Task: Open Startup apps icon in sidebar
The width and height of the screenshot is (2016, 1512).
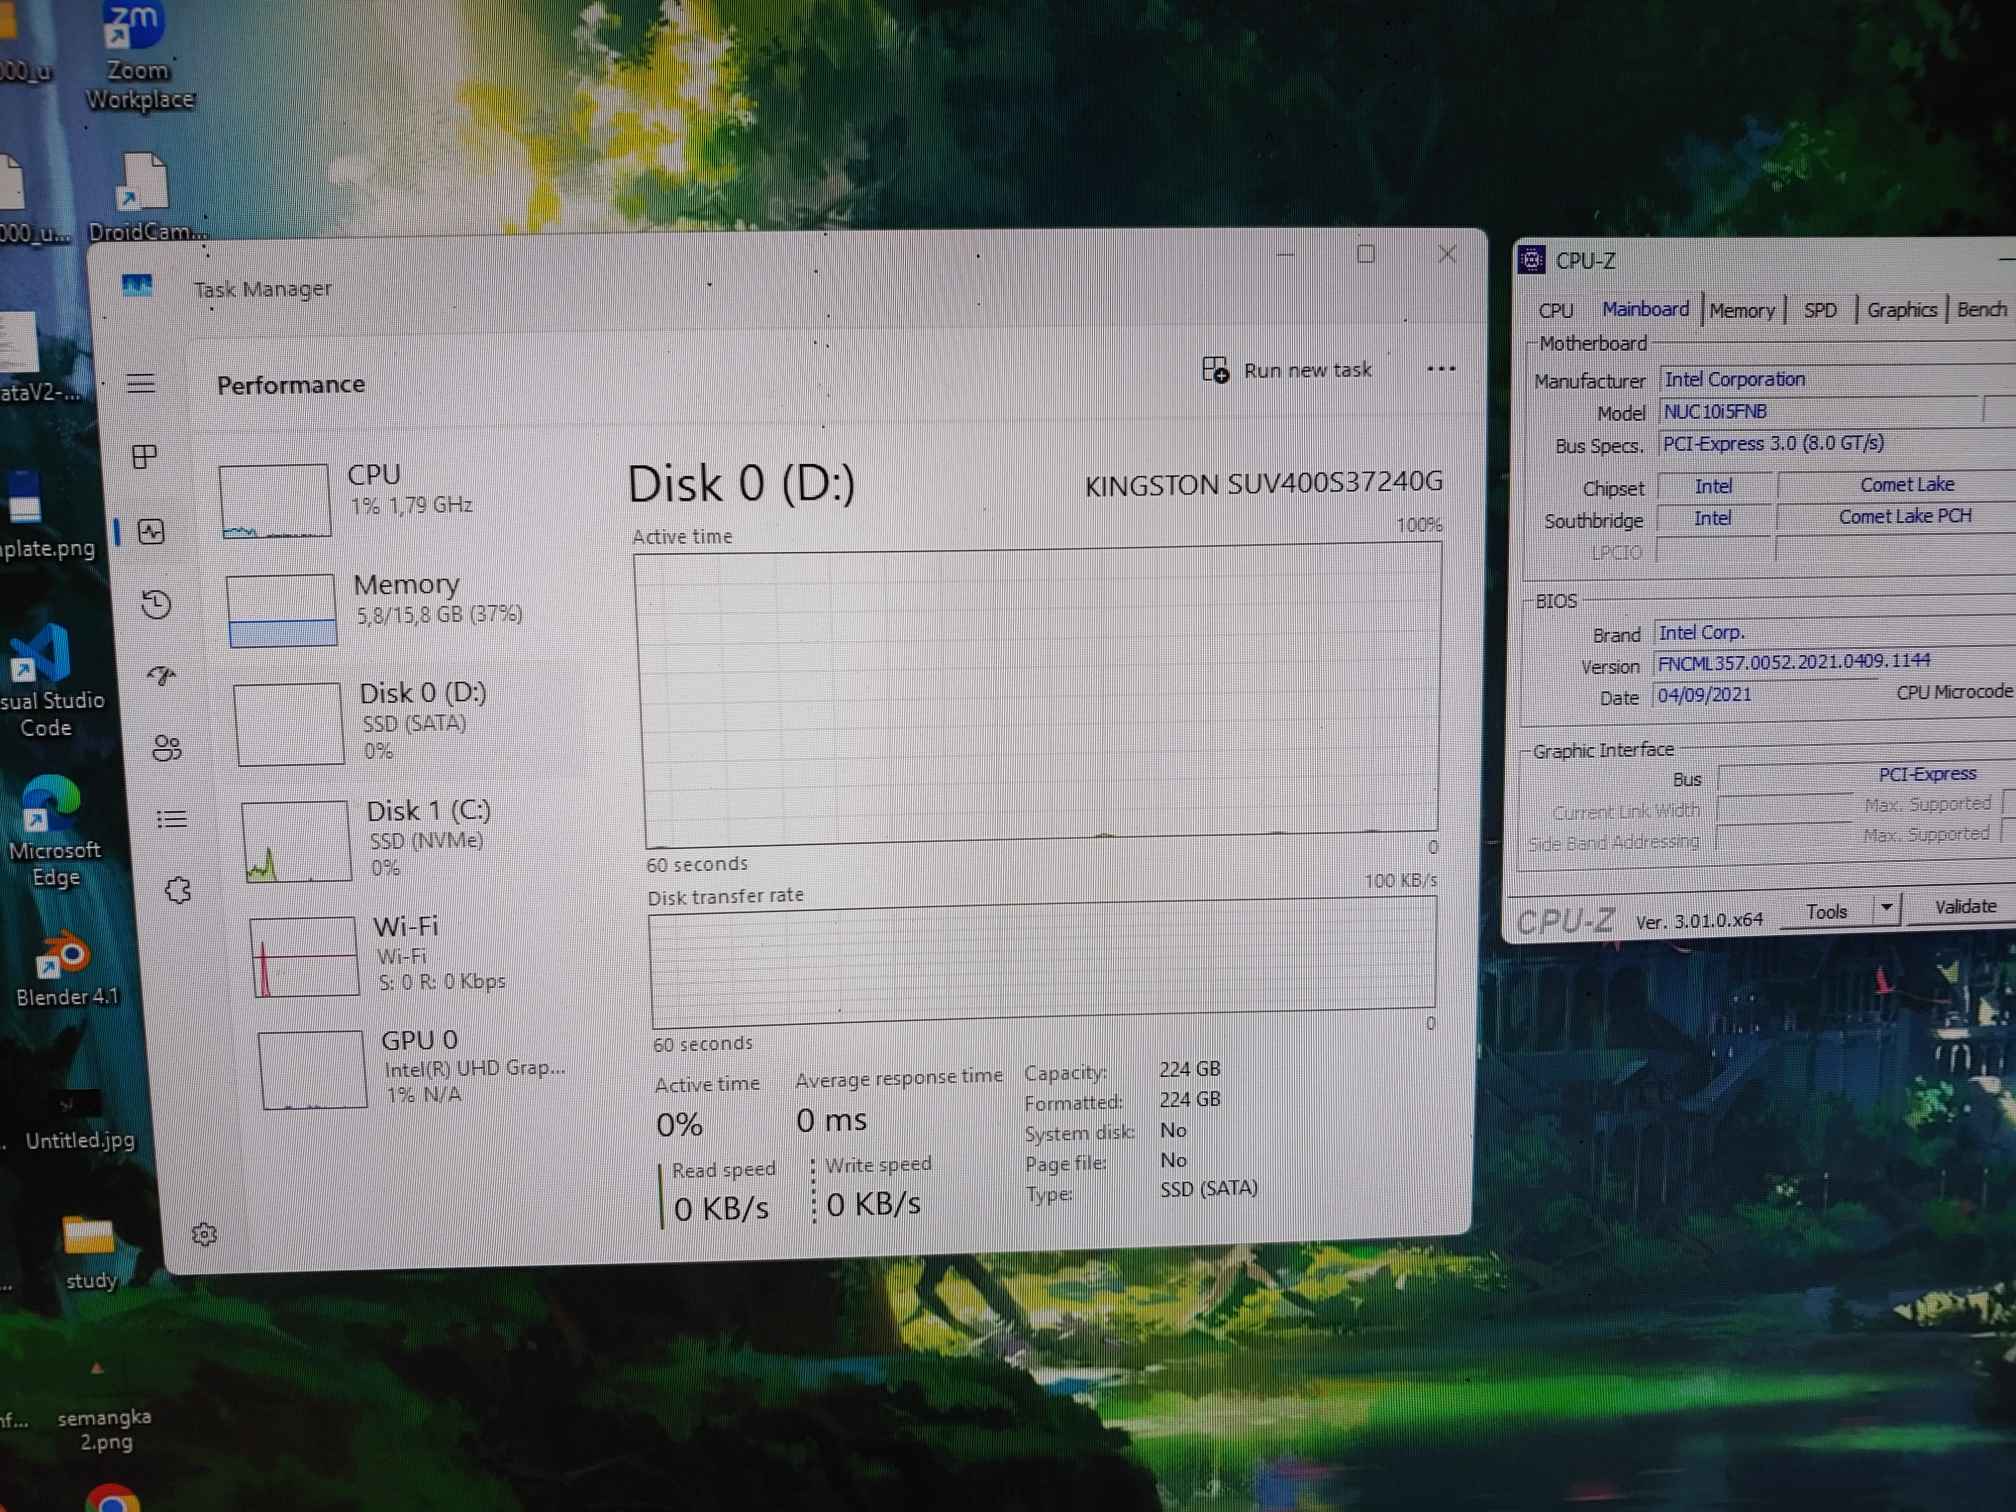Action: click(x=162, y=677)
